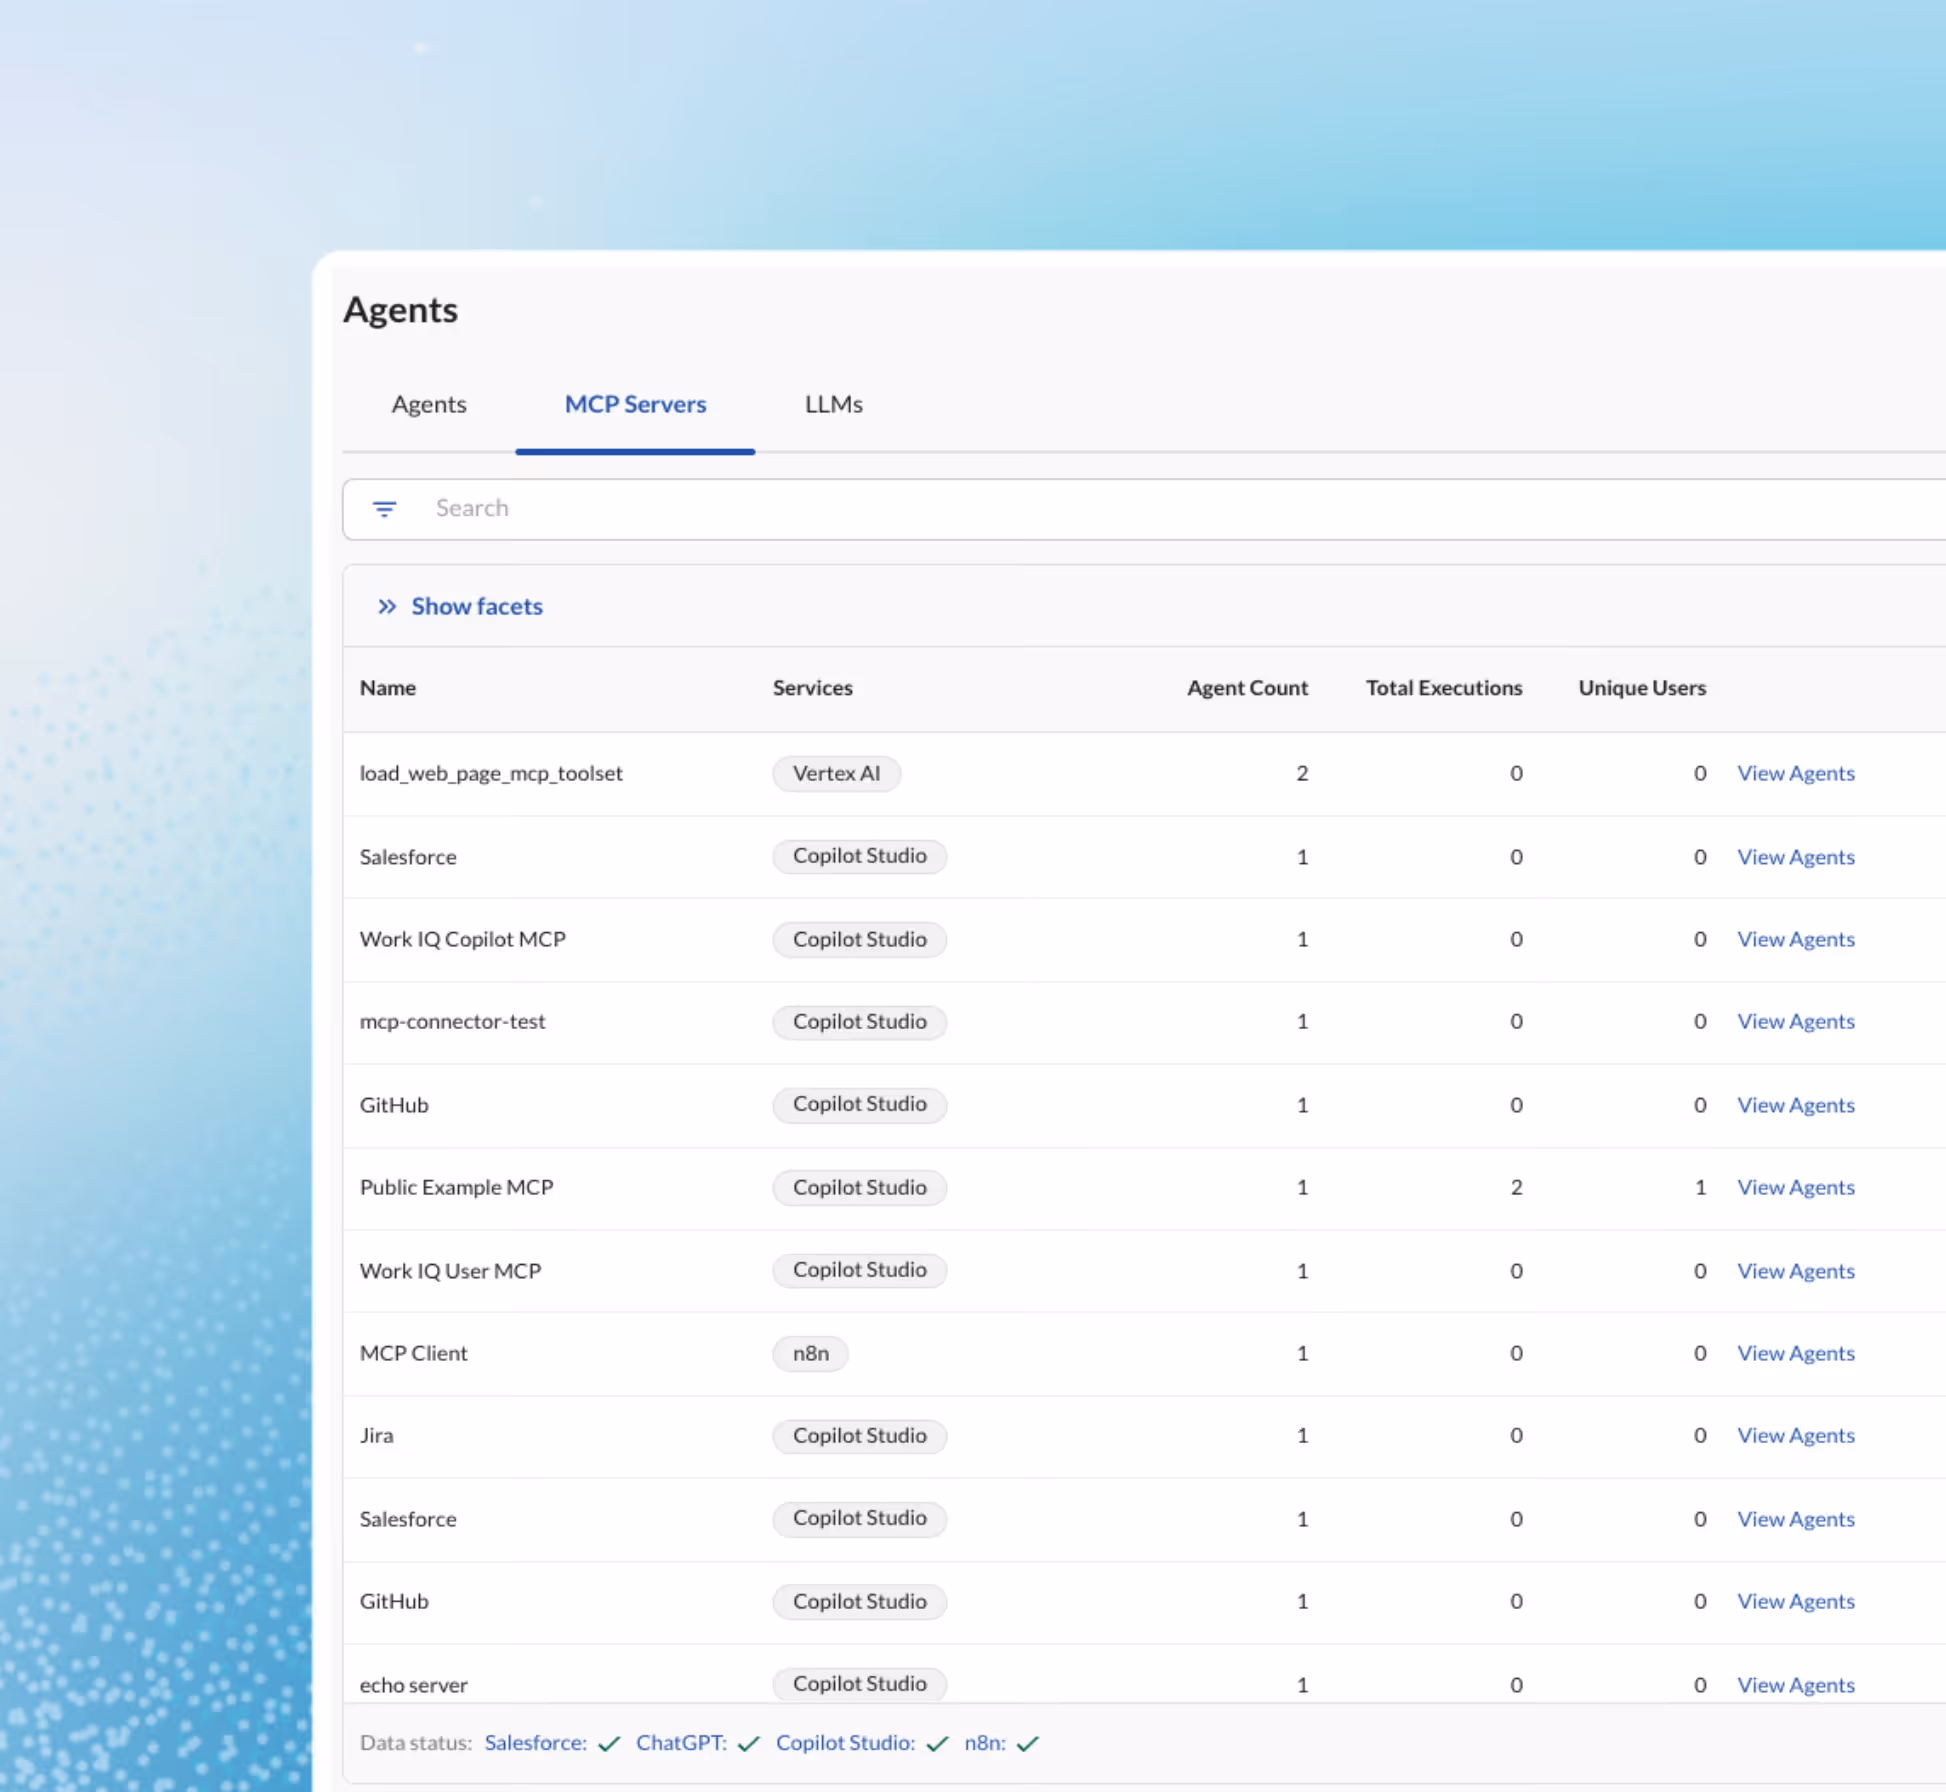Click Copilot Studio chip in mcp-connector-test row

(x=859, y=1021)
